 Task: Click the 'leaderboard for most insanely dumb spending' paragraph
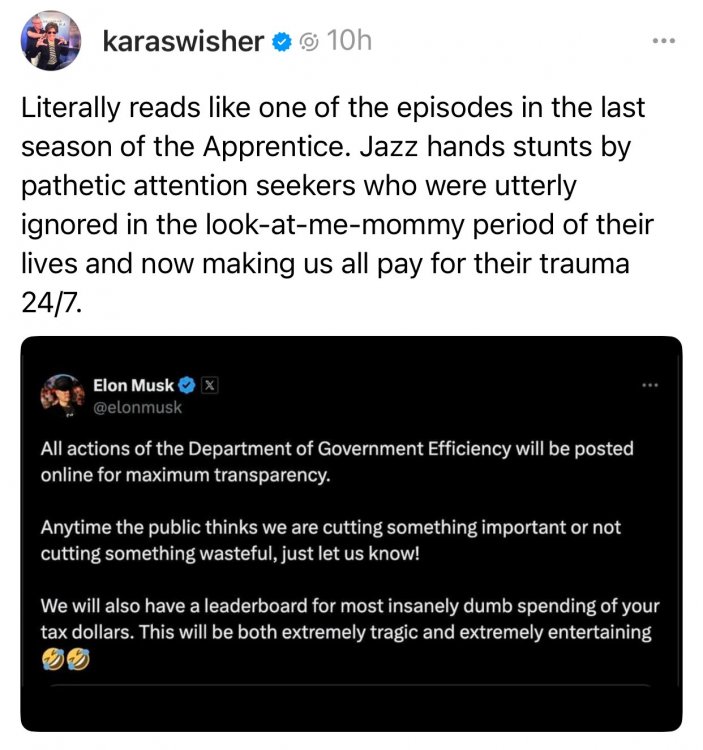point(350,632)
